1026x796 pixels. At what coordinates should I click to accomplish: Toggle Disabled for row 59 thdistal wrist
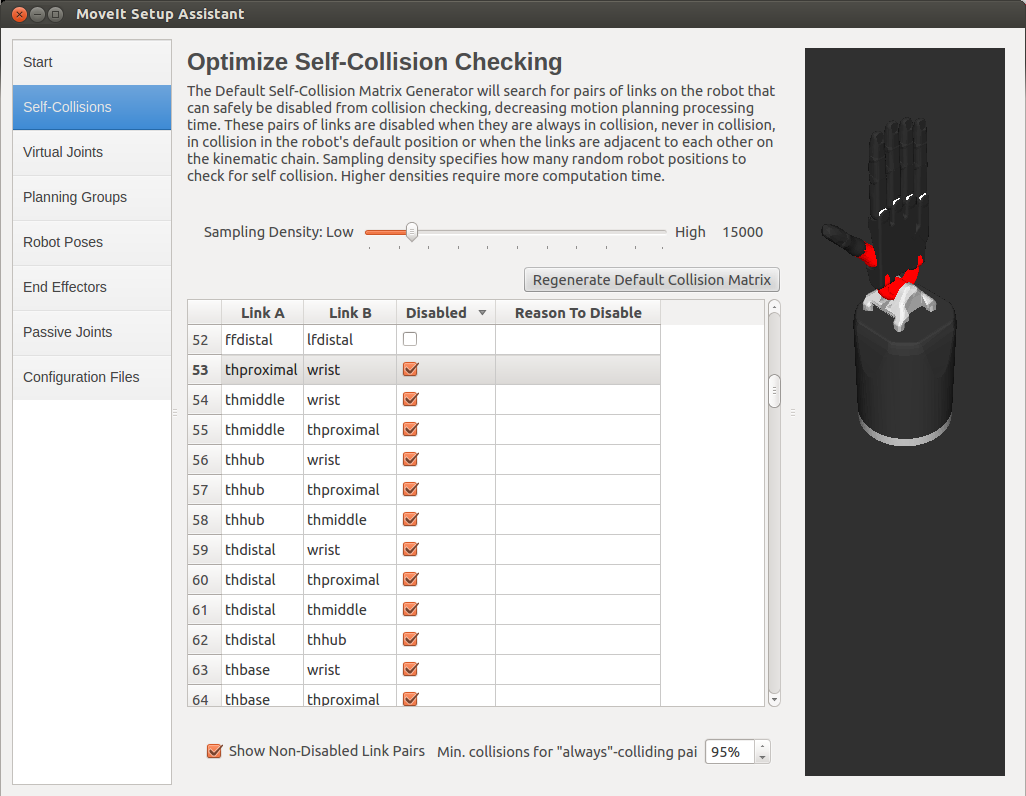click(410, 550)
